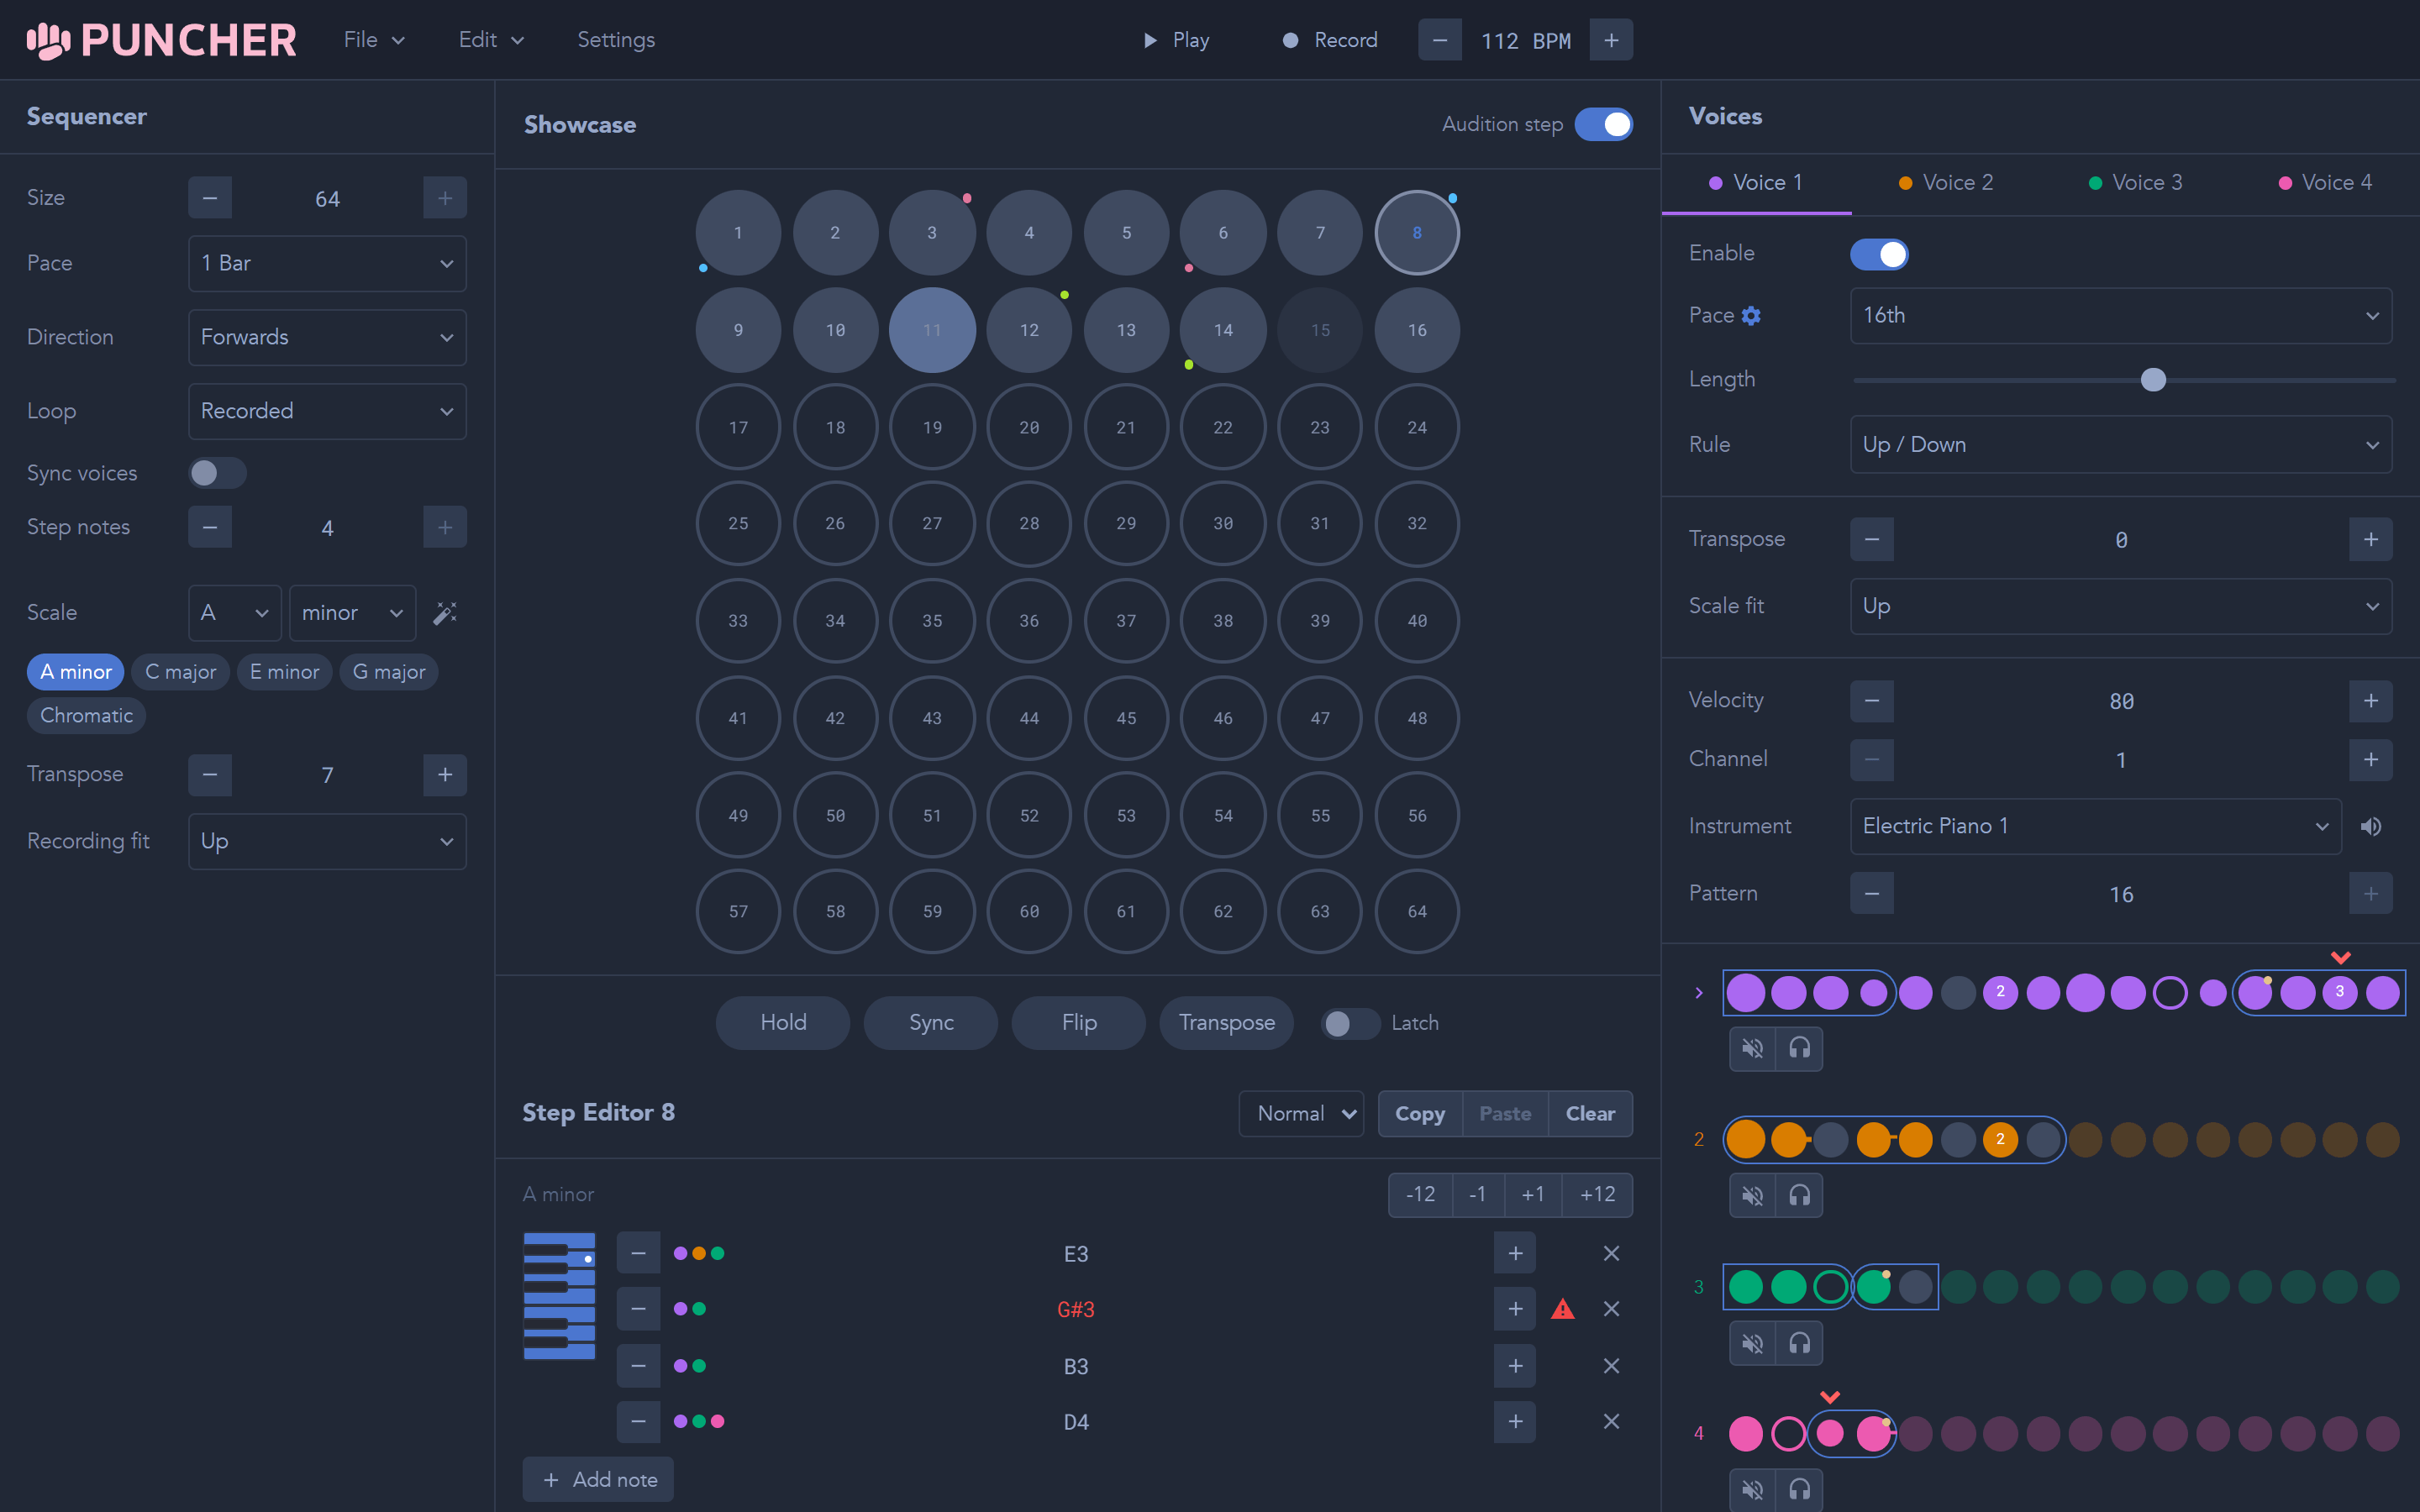Viewport: 2420px width, 1512px height.
Task: Open the Edit menu
Action: [x=491, y=40]
